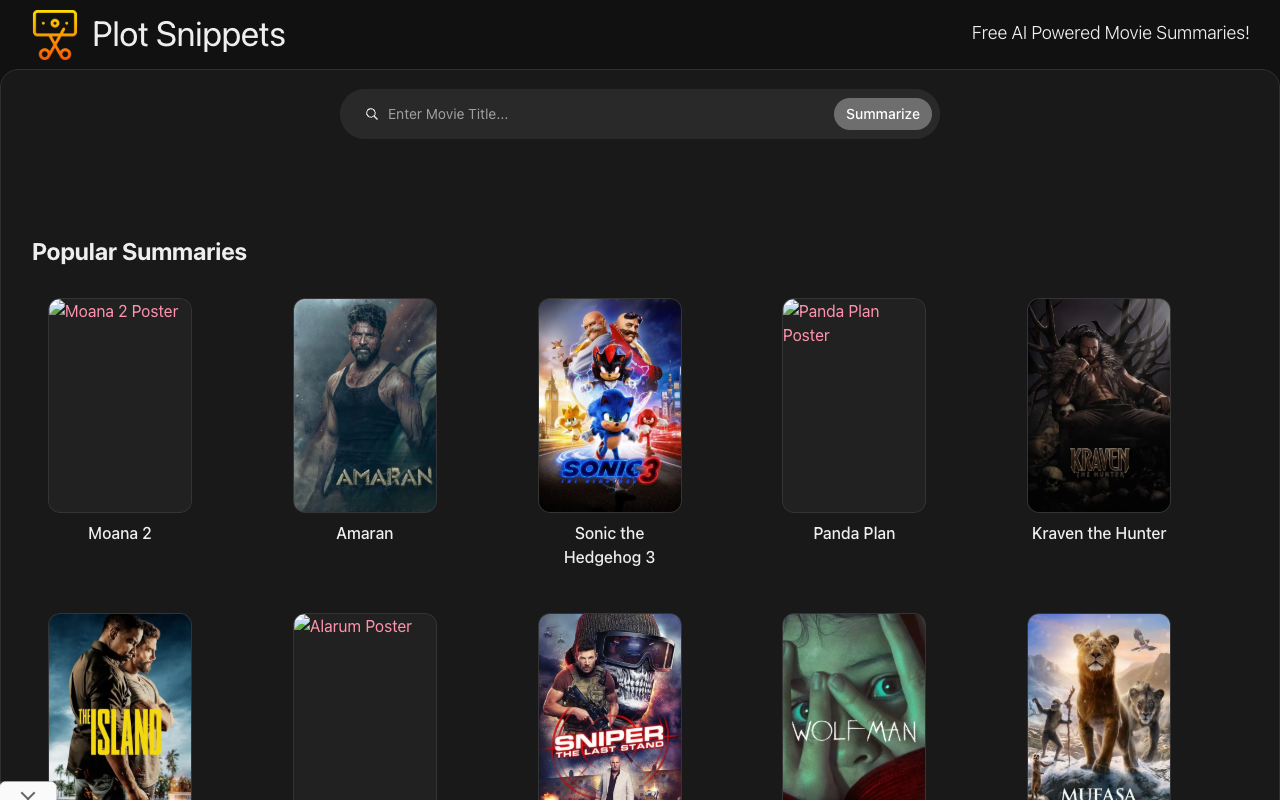Open the Moana 2 poster placeholder
1280x800 pixels.
tap(120, 405)
